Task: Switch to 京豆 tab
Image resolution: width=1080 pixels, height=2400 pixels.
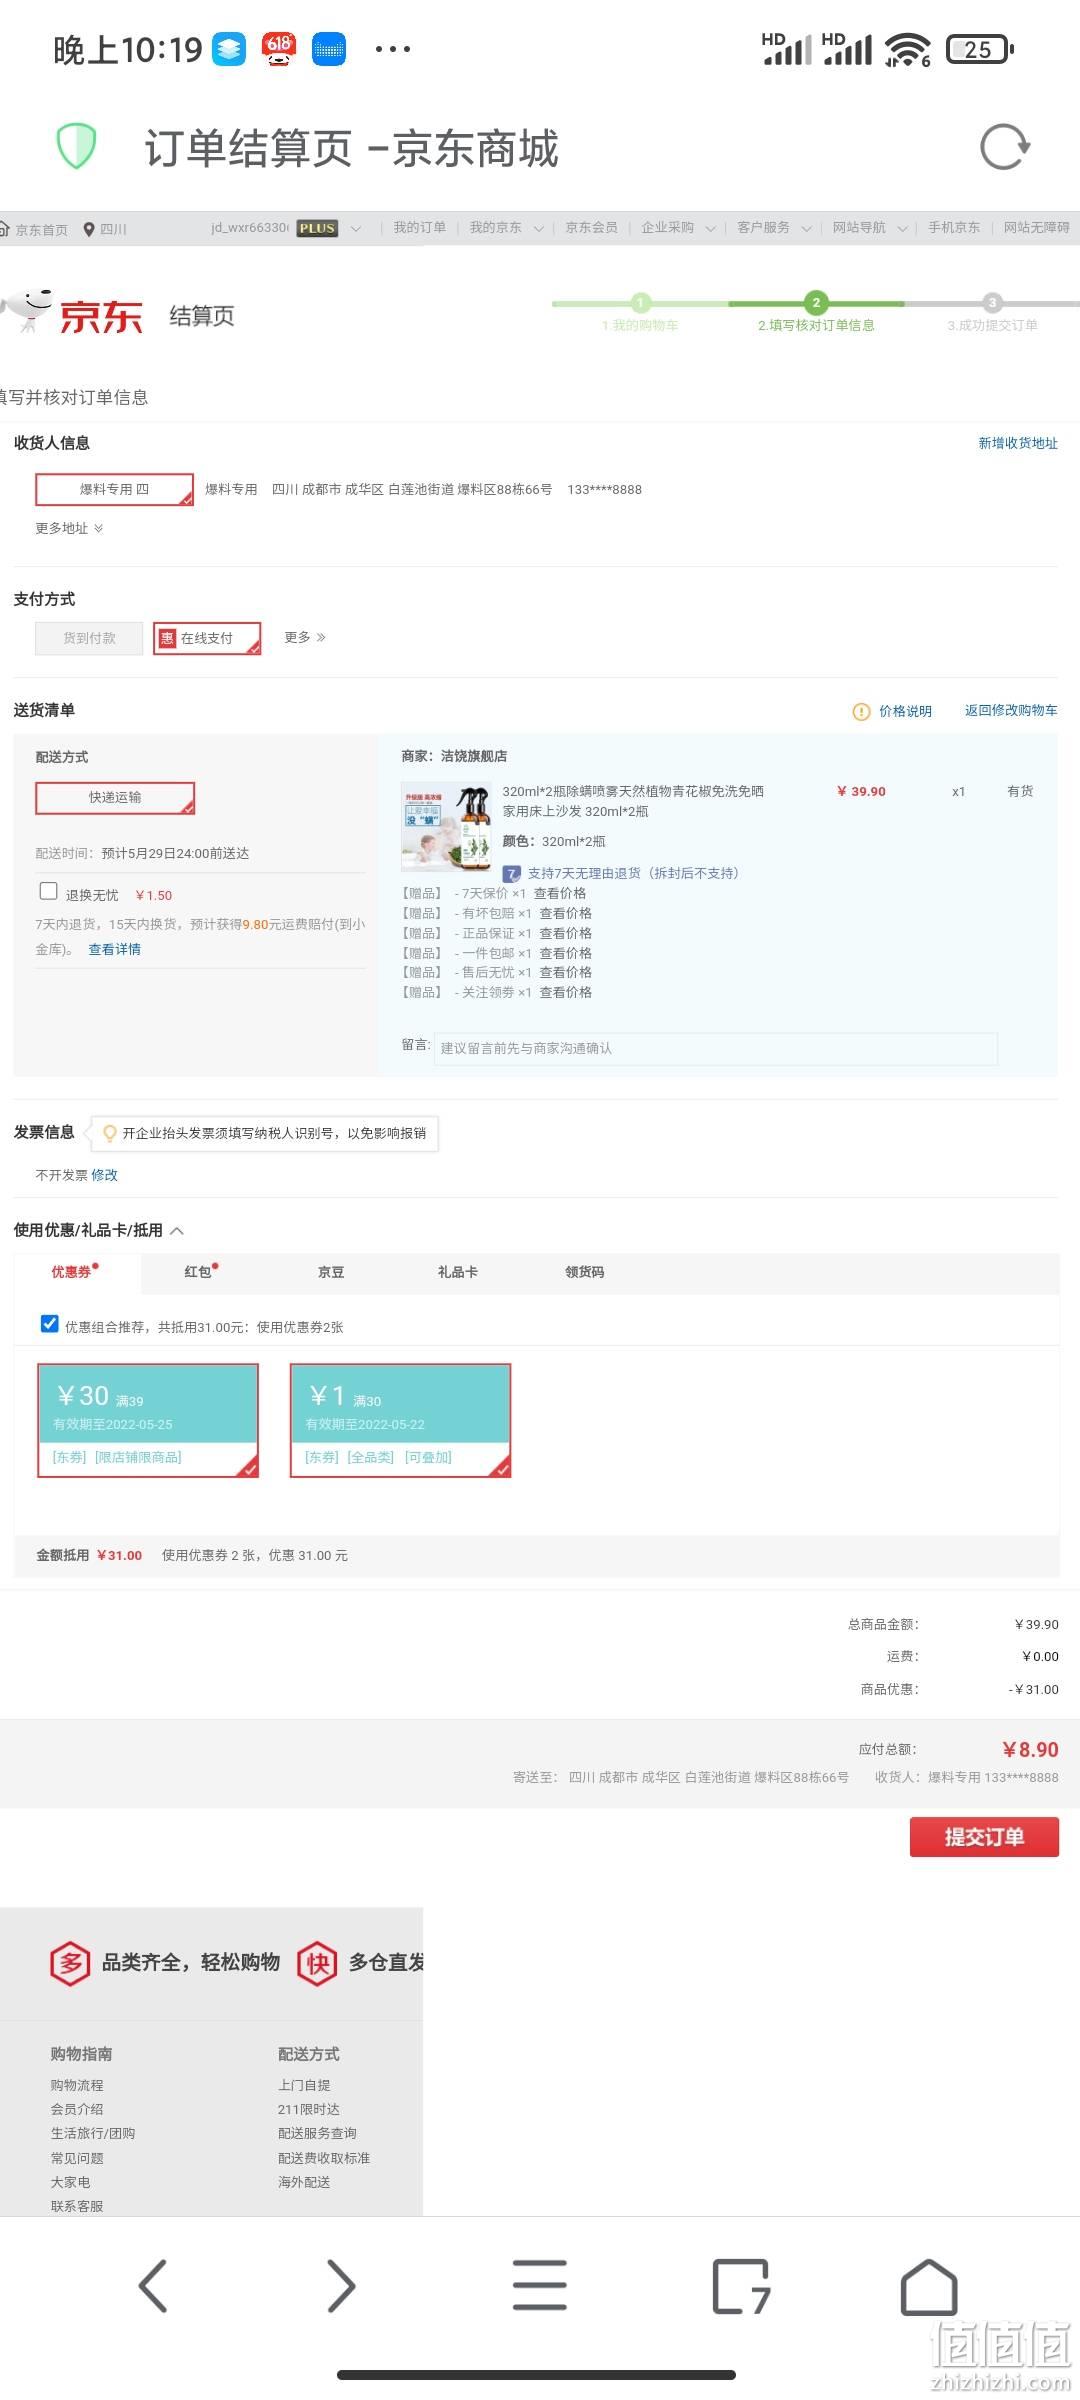Action: [x=331, y=1272]
